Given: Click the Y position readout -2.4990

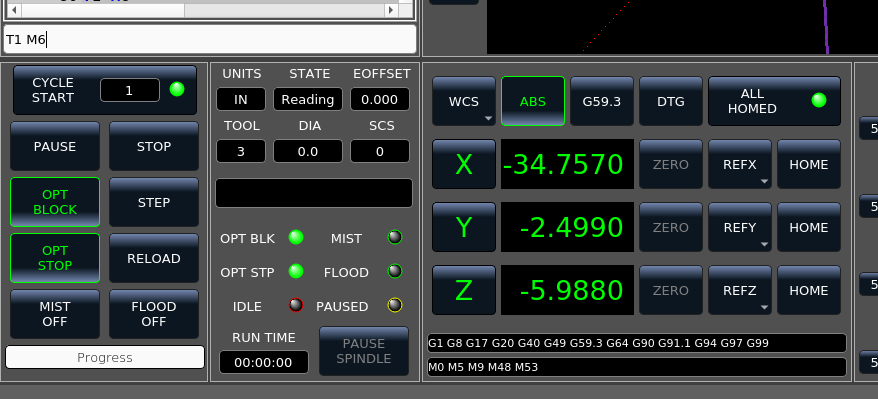Looking at the screenshot, I should tap(567, 227).
